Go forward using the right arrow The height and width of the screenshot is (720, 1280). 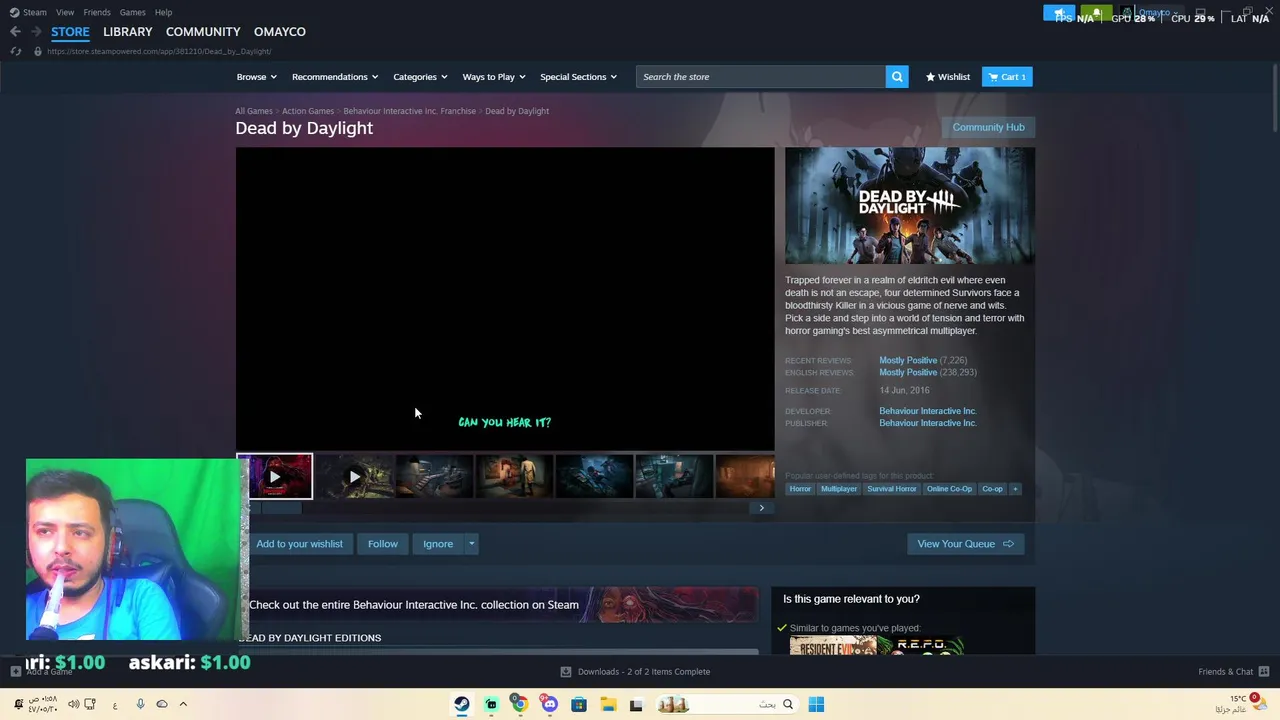[x=36, y=32]
